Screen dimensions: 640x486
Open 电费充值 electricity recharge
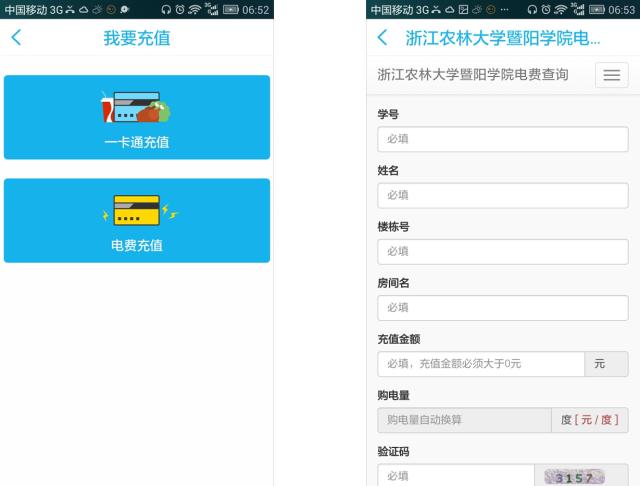pyautogui.click(x=137, y=220)
